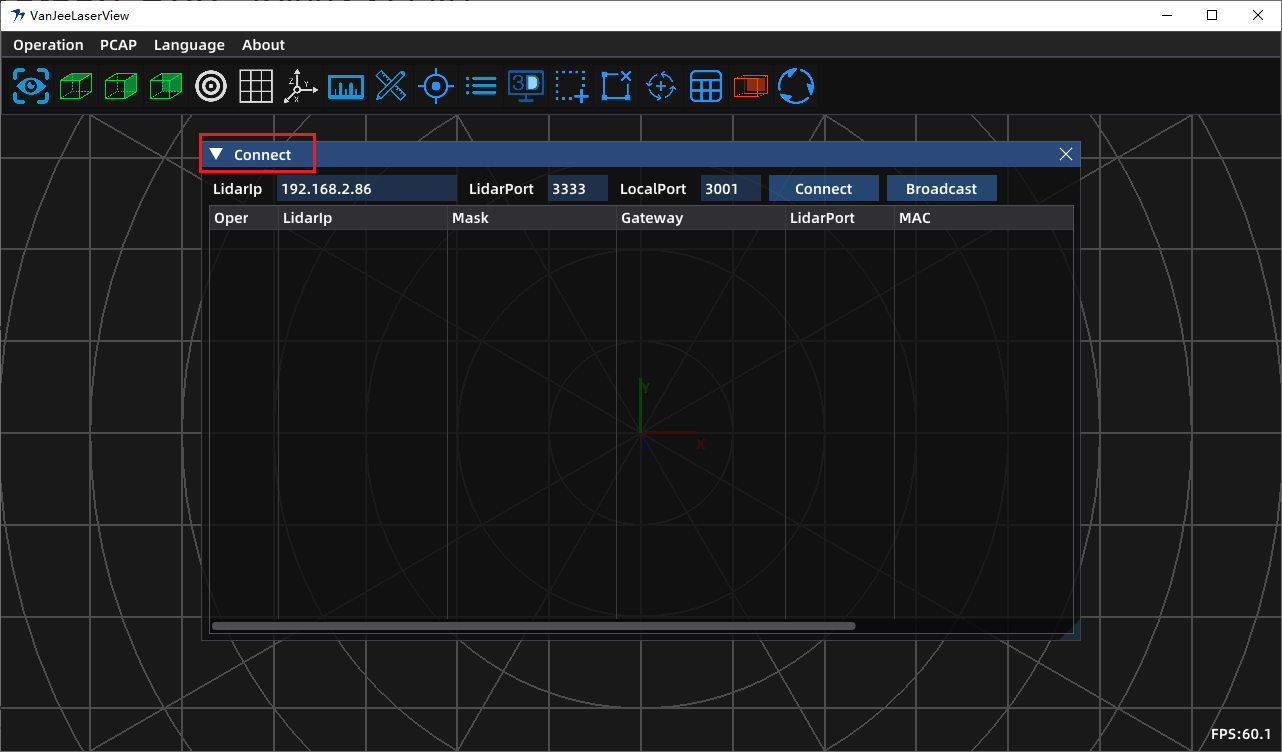Click the horizontal scrollbar in device table
The height and width of the screenshot is (752, 1282).
coord(534,626)
